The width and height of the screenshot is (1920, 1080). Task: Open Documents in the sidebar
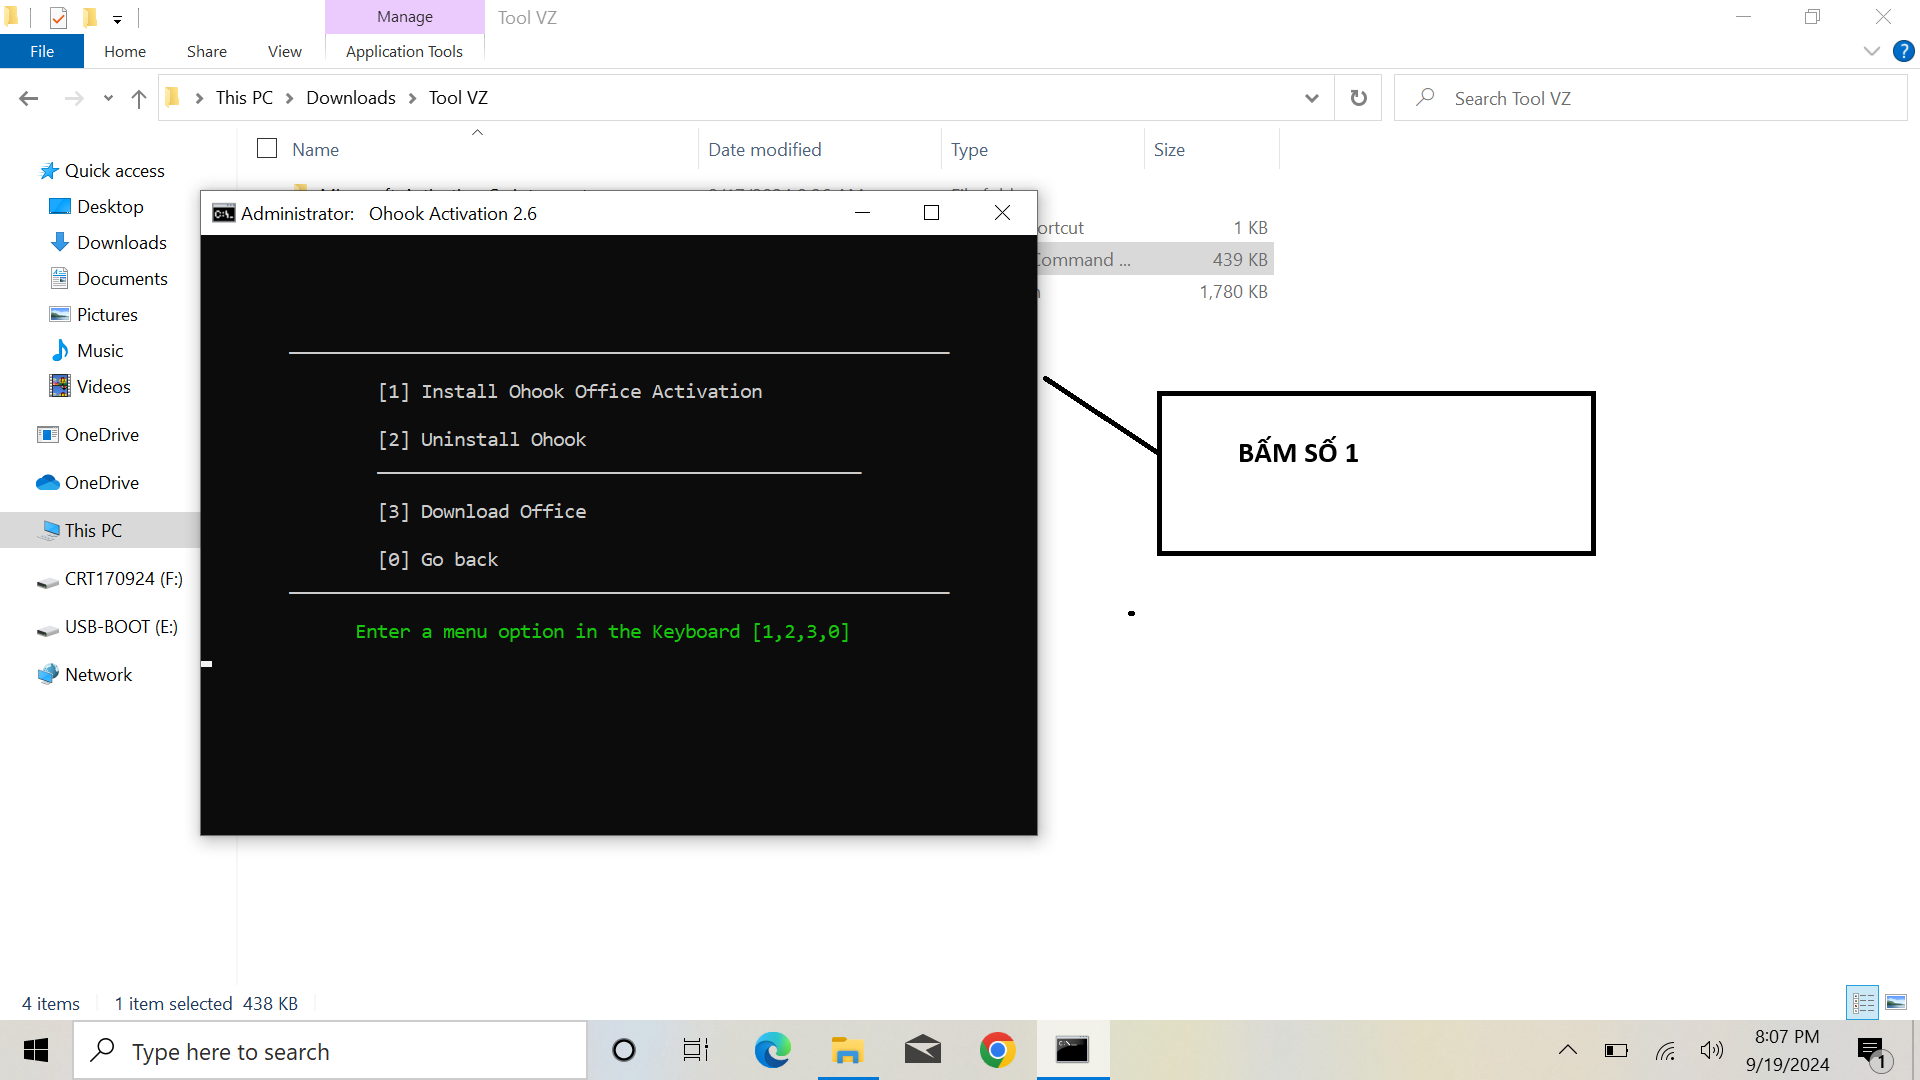click(122, 279)
